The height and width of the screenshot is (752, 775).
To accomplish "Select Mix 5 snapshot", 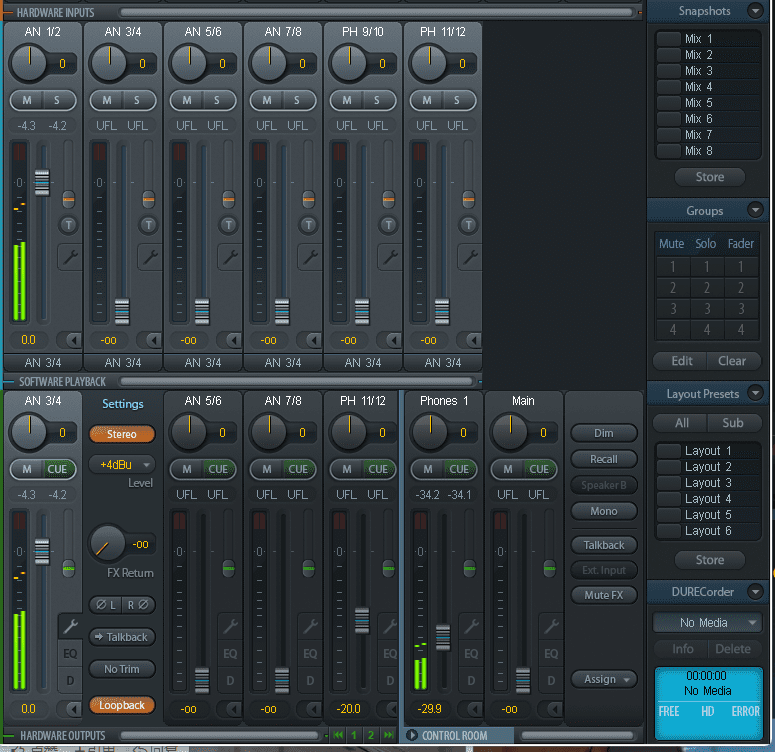I will point(708,103).
